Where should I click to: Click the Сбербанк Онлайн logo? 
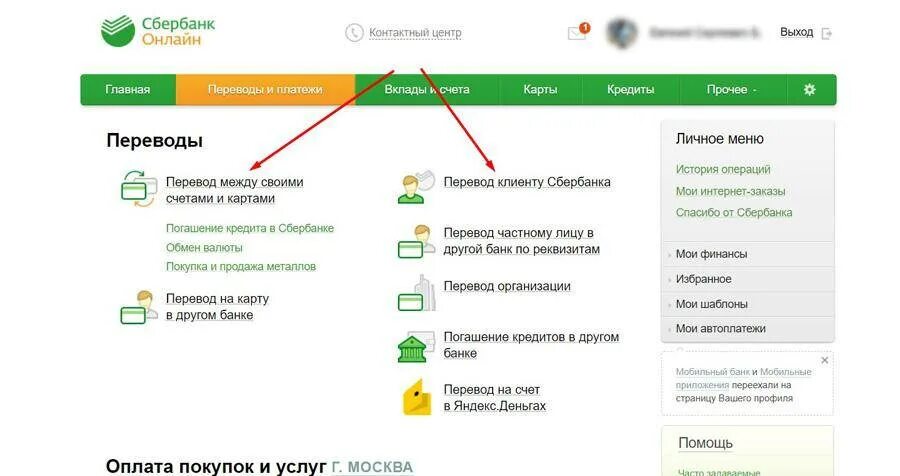[157, 32]
